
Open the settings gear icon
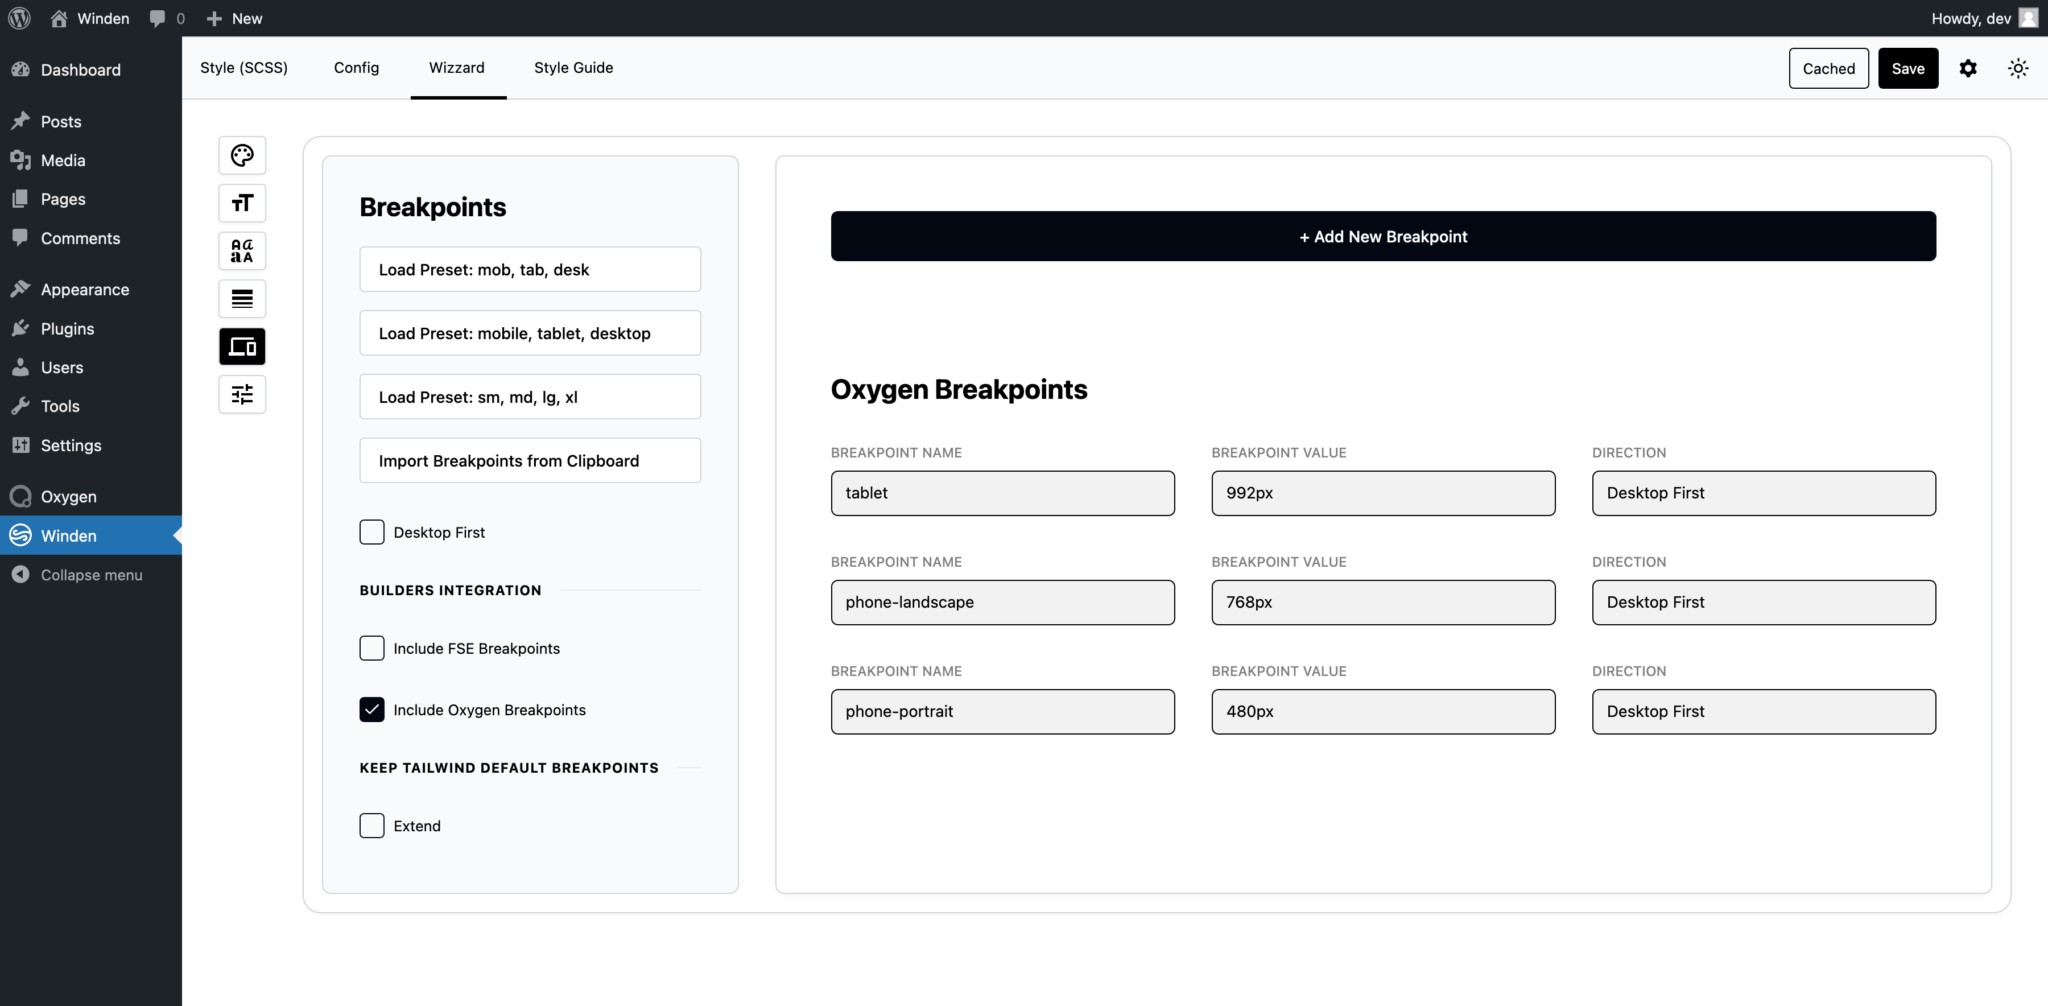click(1968, 68)
